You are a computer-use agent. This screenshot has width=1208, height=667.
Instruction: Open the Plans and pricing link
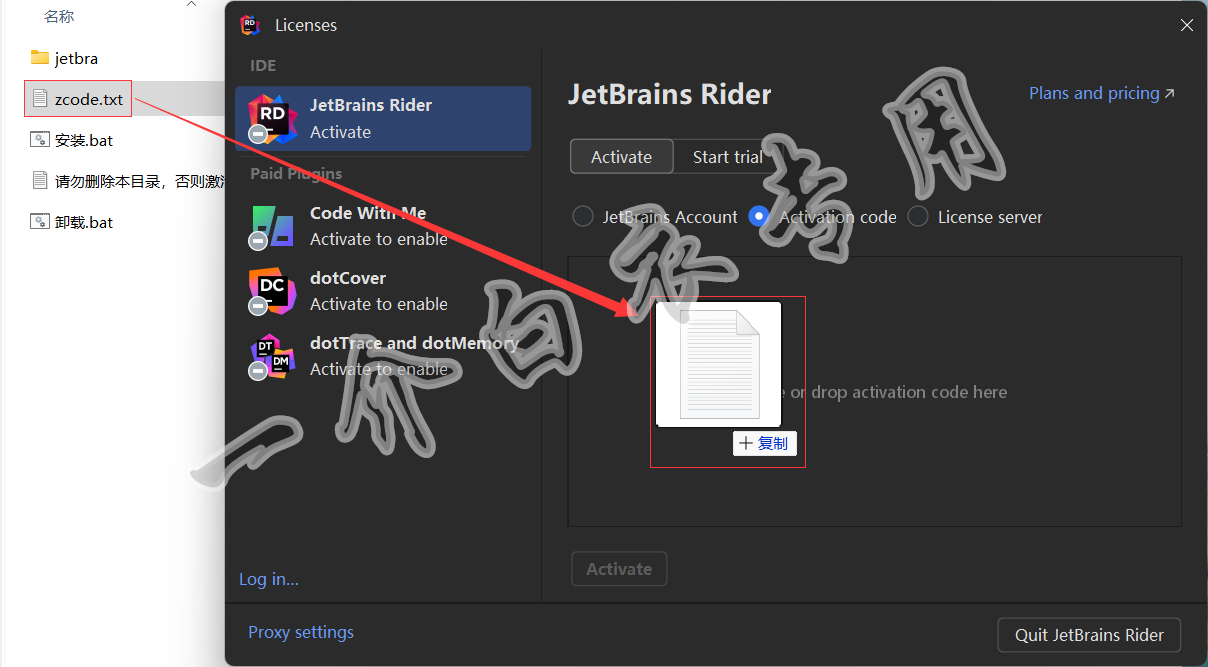(x=1101, y=93)
